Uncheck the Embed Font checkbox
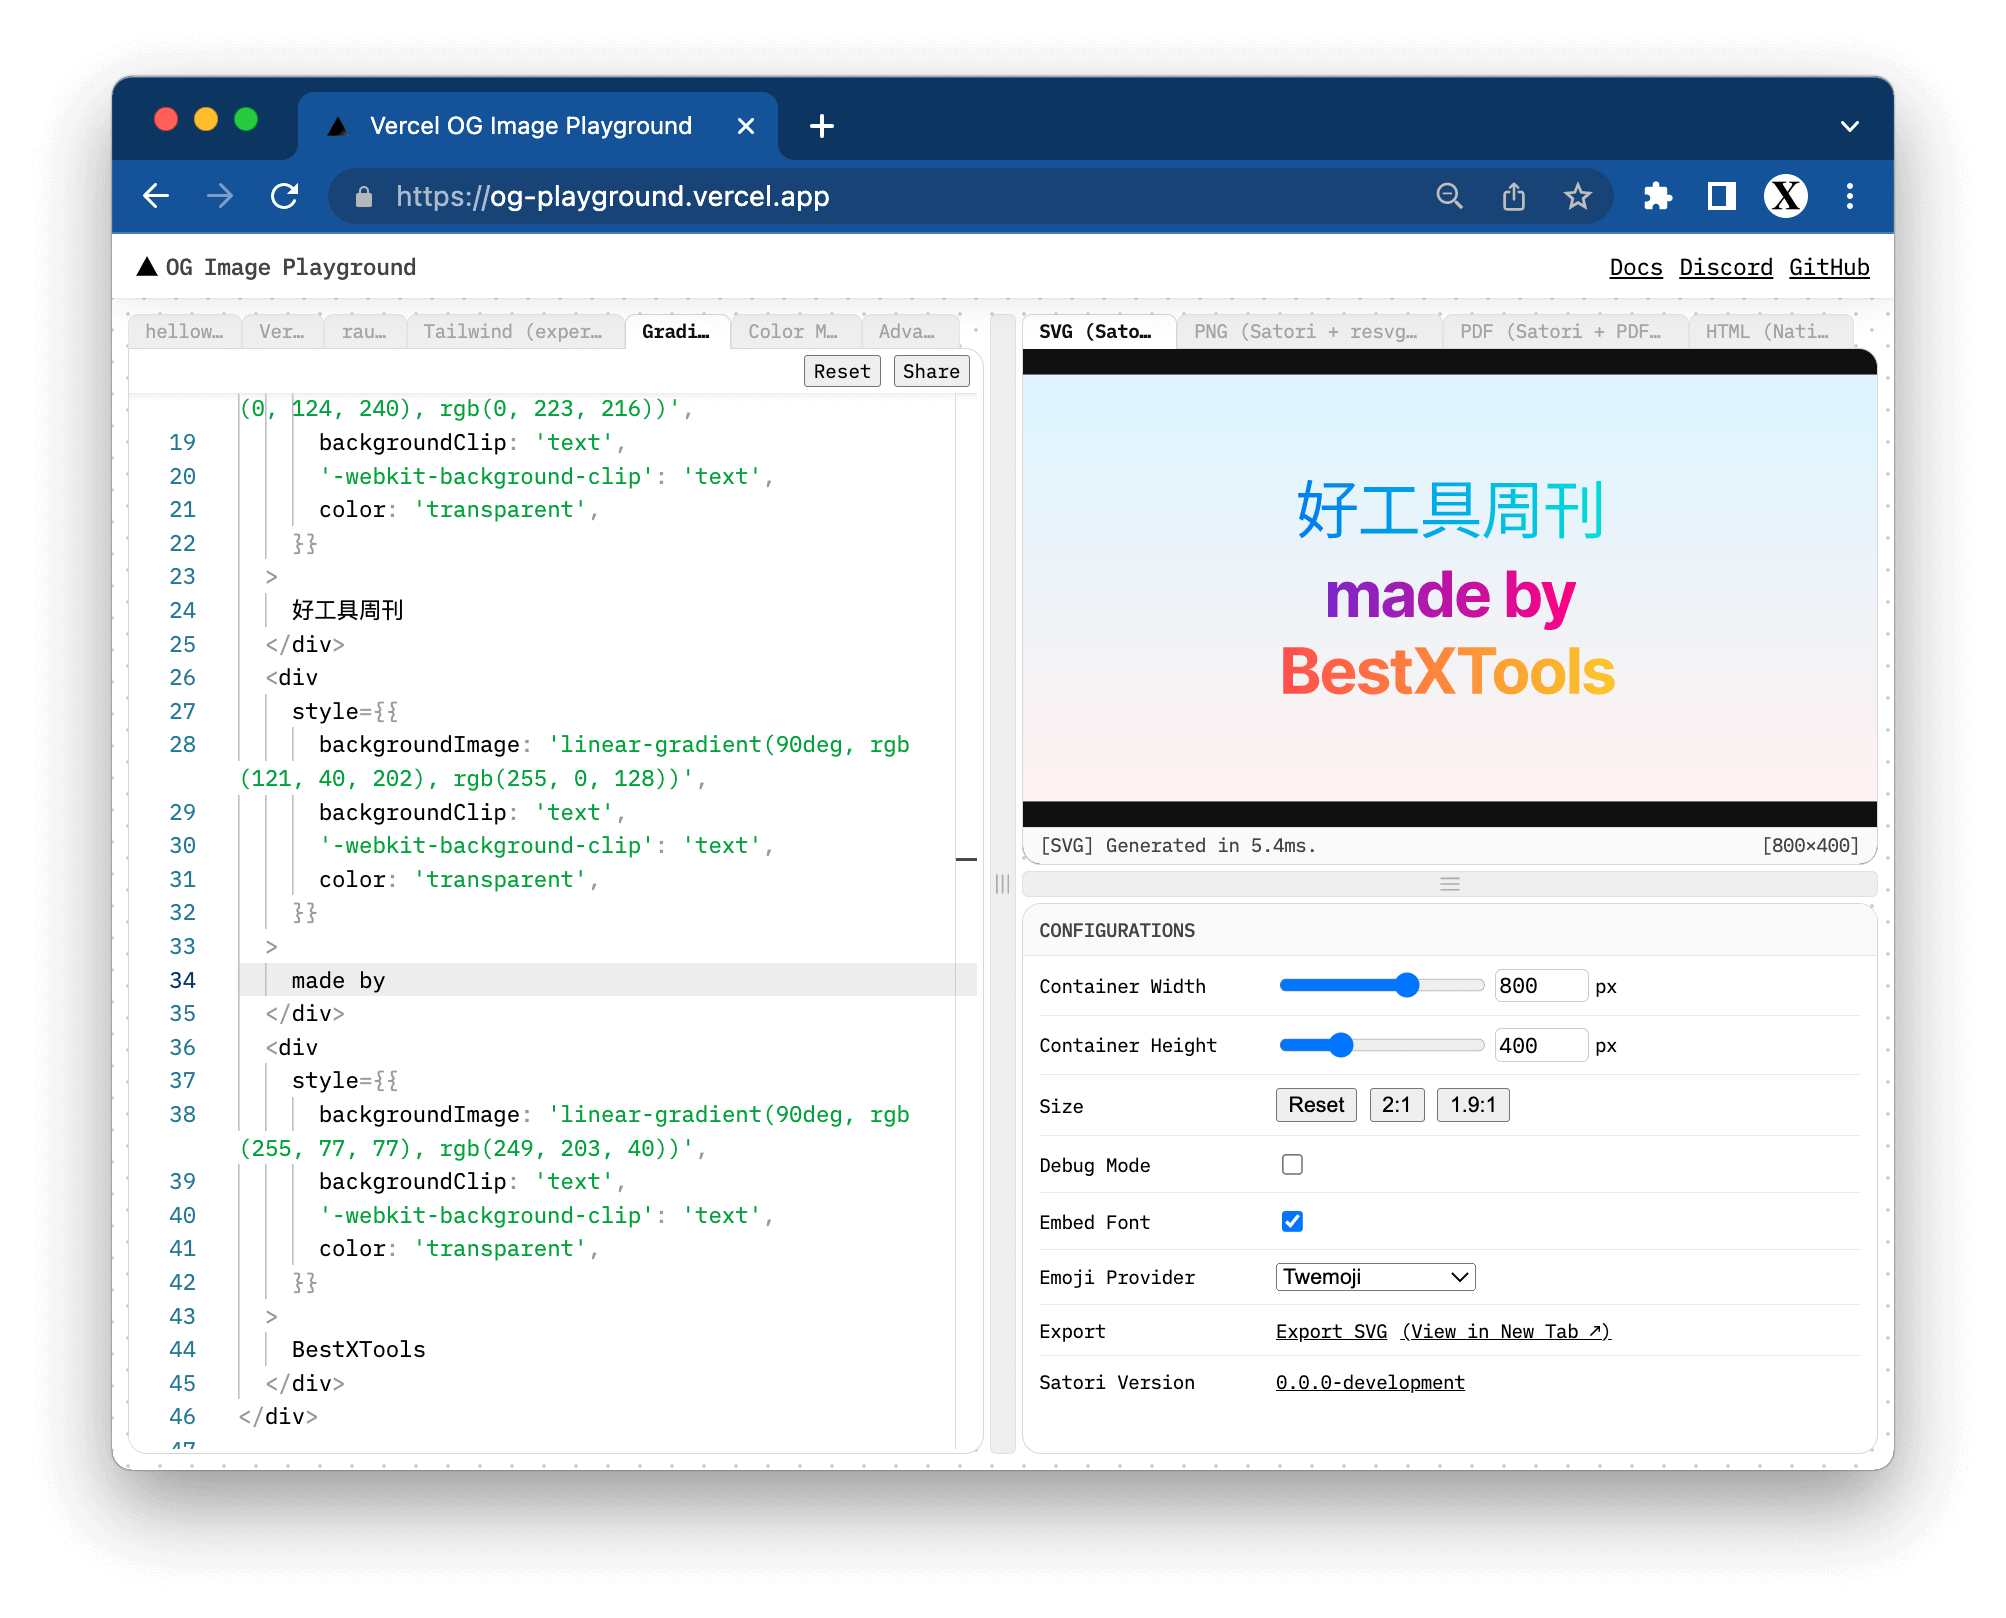Image resolution: width=2006 pixels, height=1618 pixels. click(1292, 1221)
